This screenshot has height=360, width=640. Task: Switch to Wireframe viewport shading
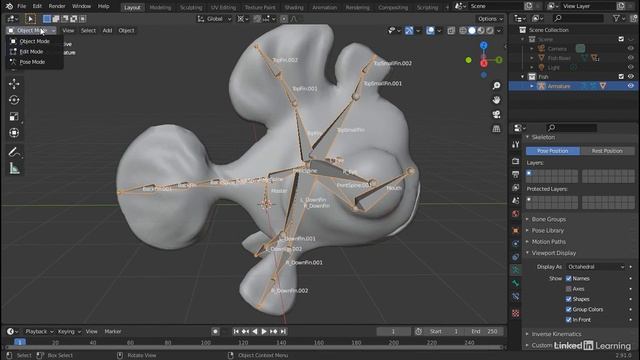point(463,31)
